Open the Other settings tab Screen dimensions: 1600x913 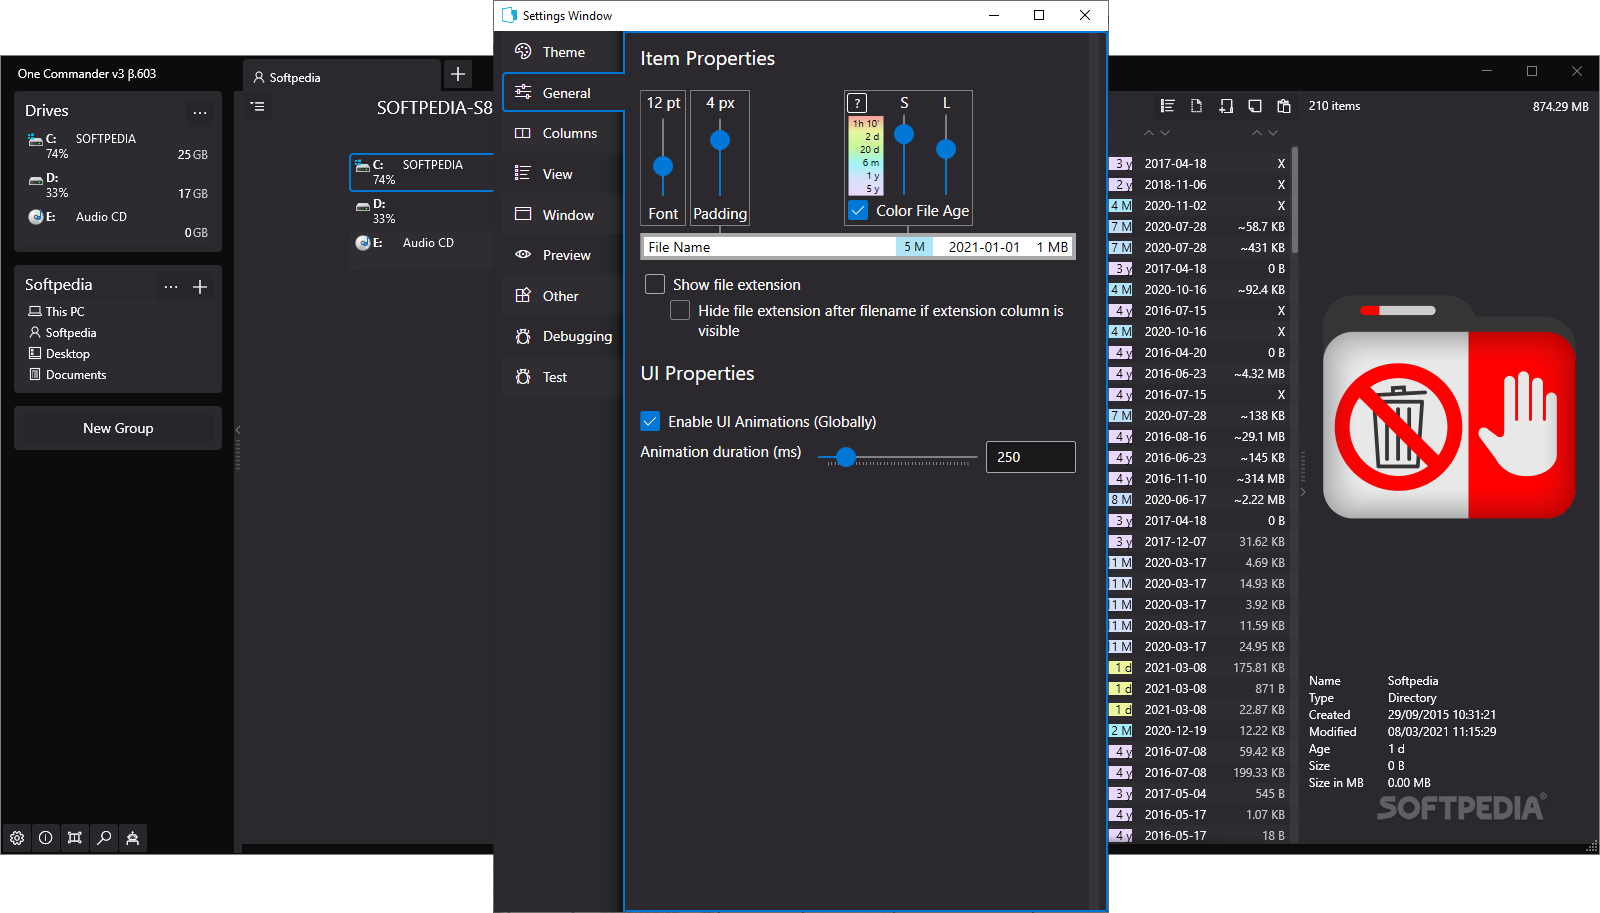pos(563,296)
